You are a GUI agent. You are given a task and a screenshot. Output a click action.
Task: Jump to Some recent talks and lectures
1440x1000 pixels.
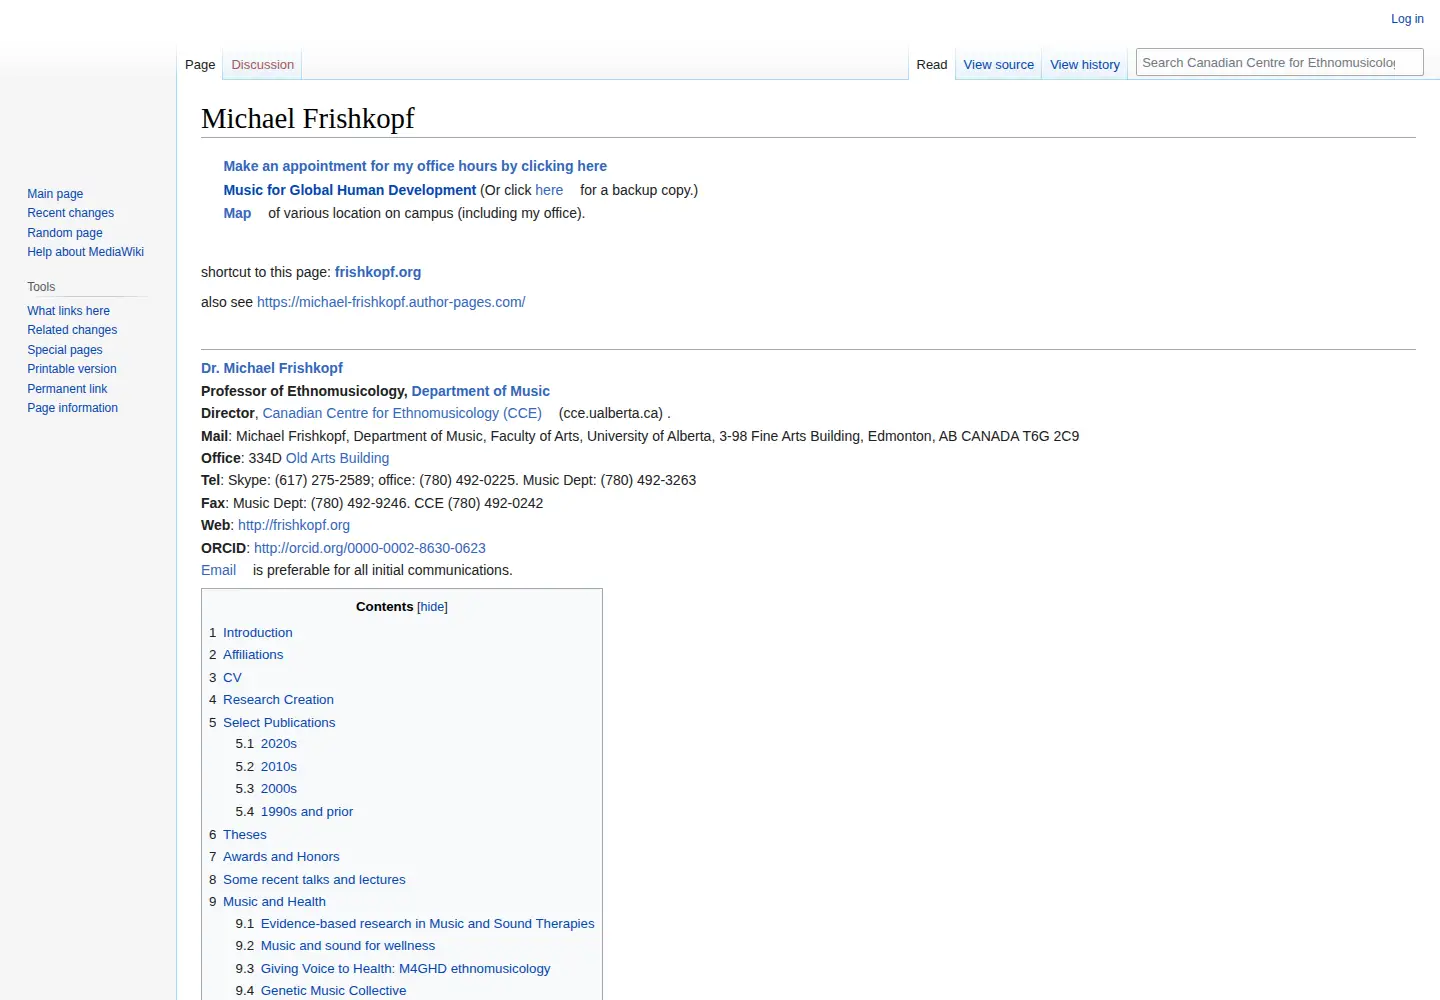314,880
